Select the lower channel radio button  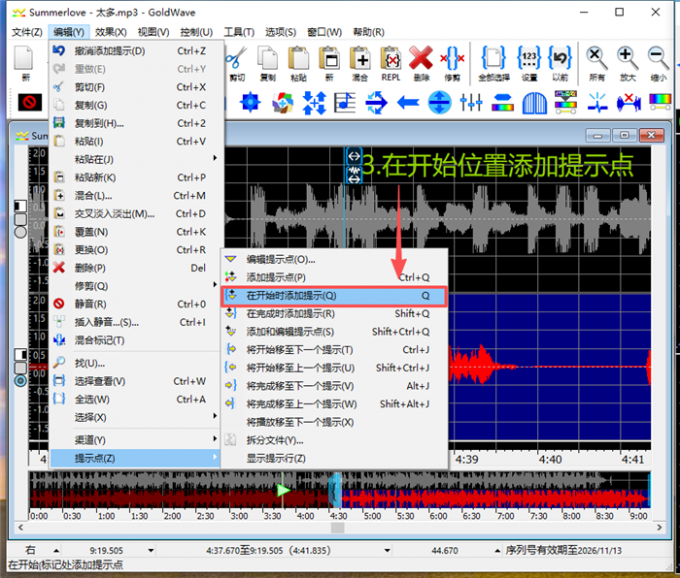pos(21,380)
